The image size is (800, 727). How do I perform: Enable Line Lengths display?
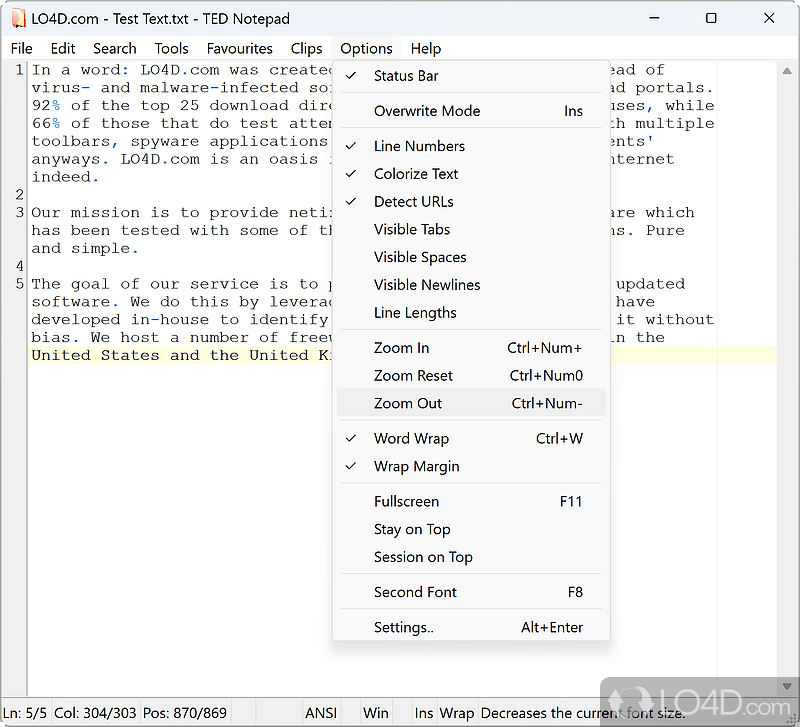point(471,313)
